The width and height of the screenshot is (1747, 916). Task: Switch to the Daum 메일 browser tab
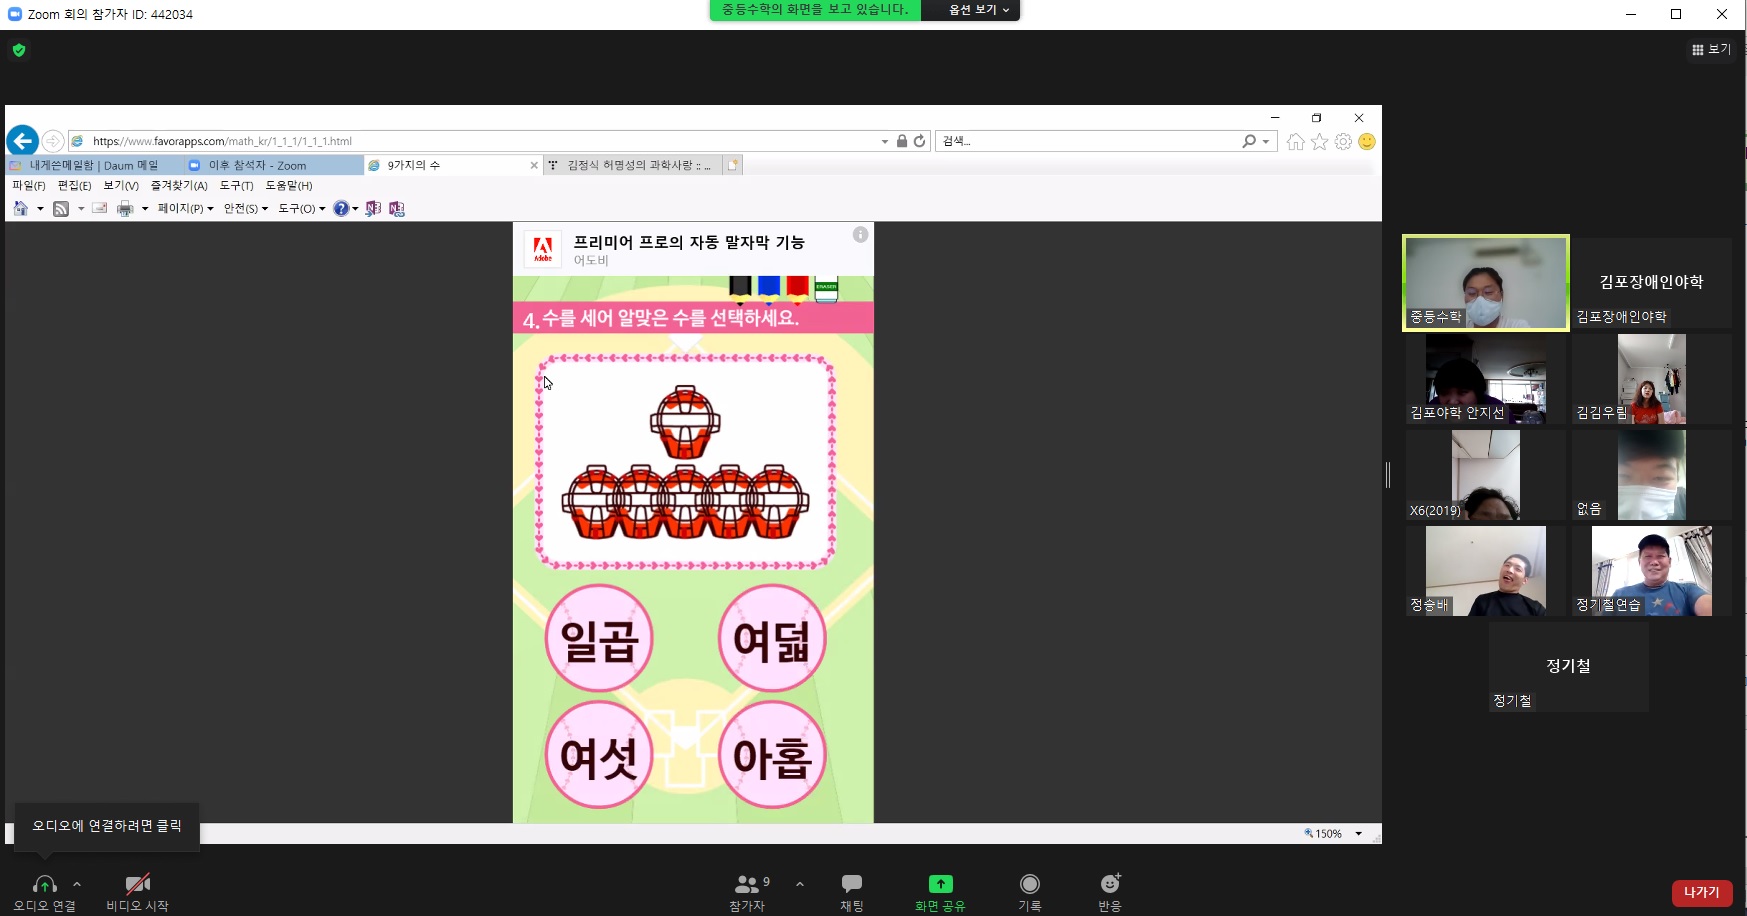(94, 165)
